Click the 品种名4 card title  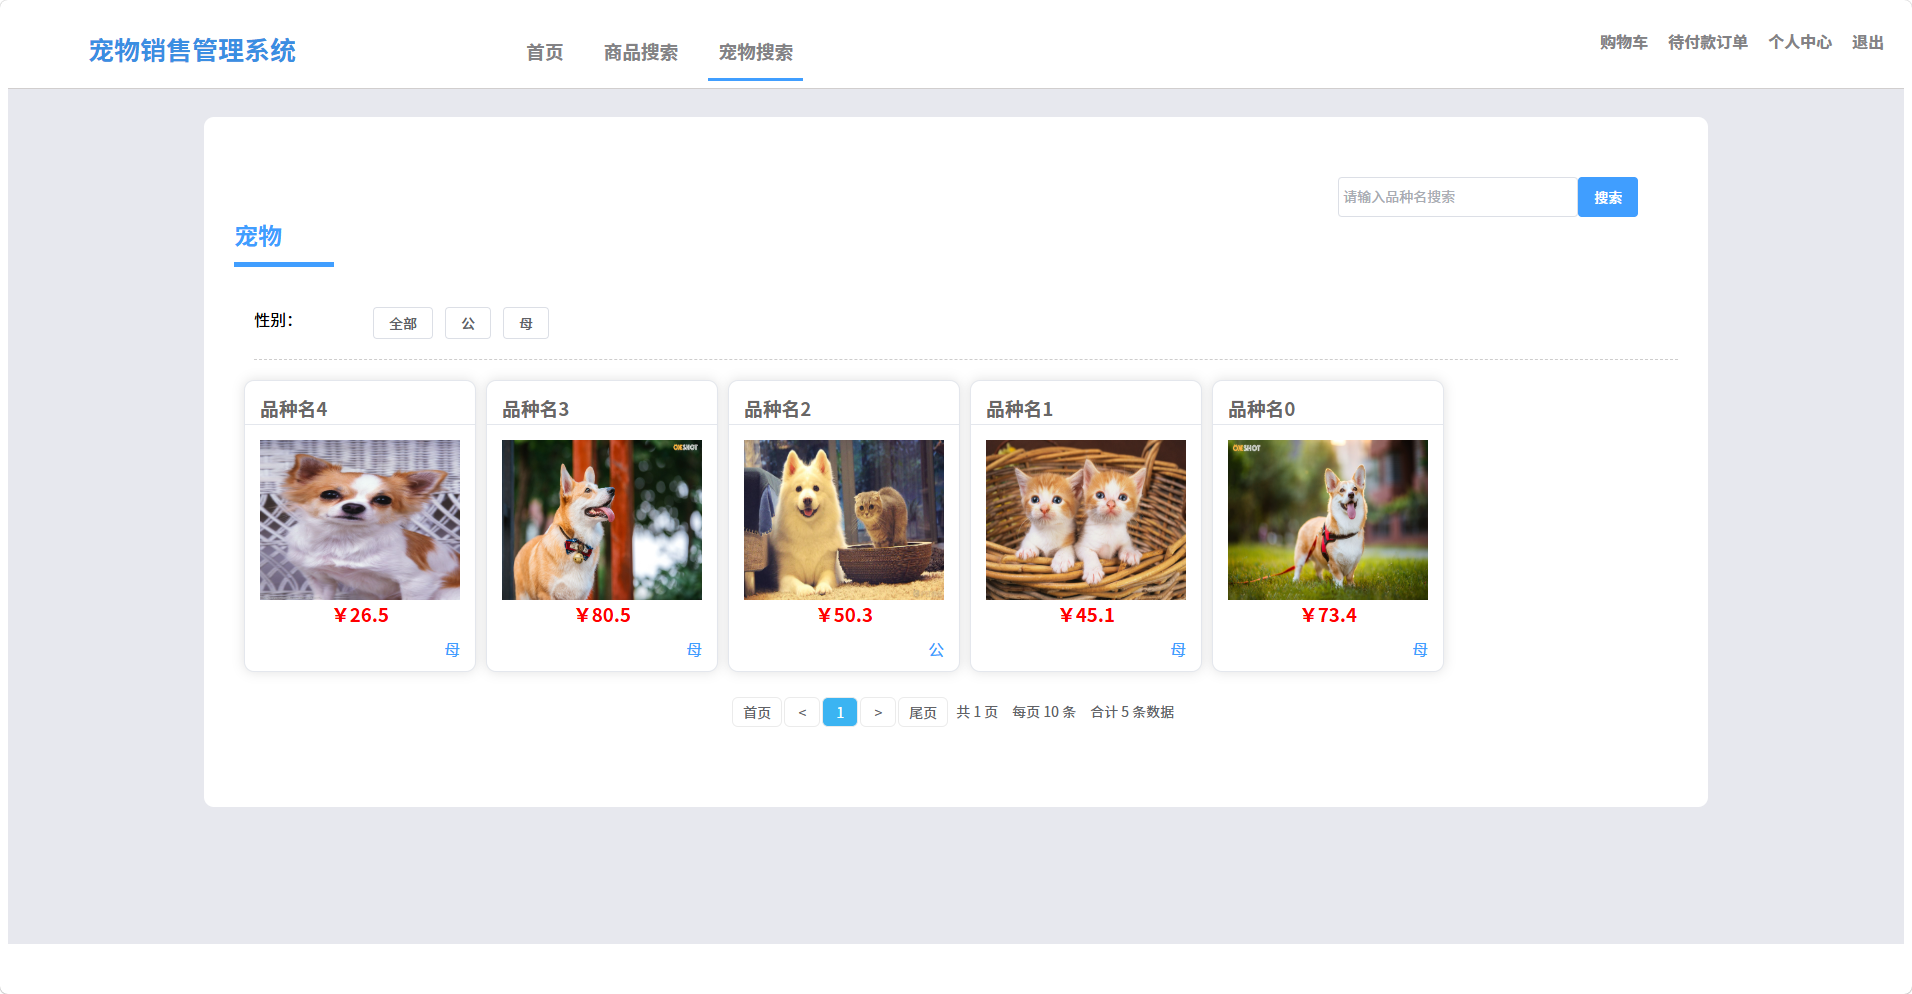point(294,409)
